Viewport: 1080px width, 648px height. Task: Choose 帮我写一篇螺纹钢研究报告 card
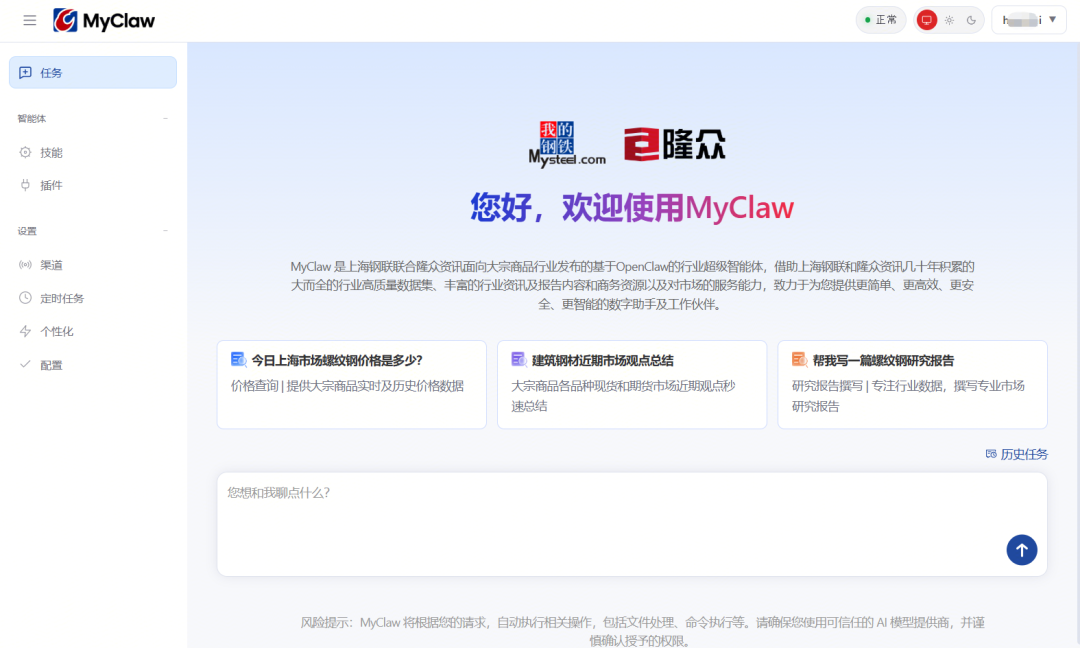click(912, 384)
